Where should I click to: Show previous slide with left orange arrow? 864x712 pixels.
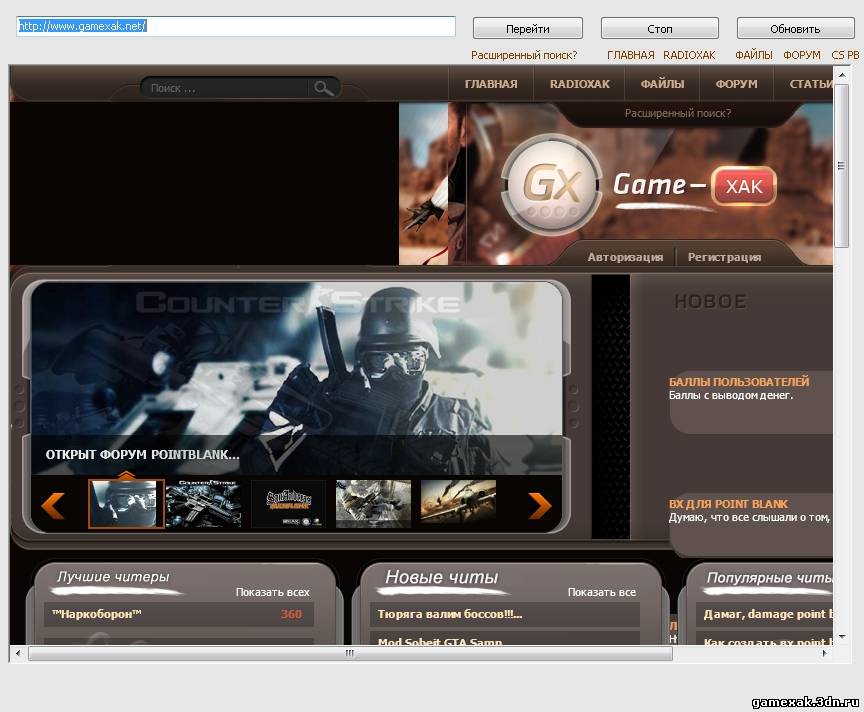point(53,505)
